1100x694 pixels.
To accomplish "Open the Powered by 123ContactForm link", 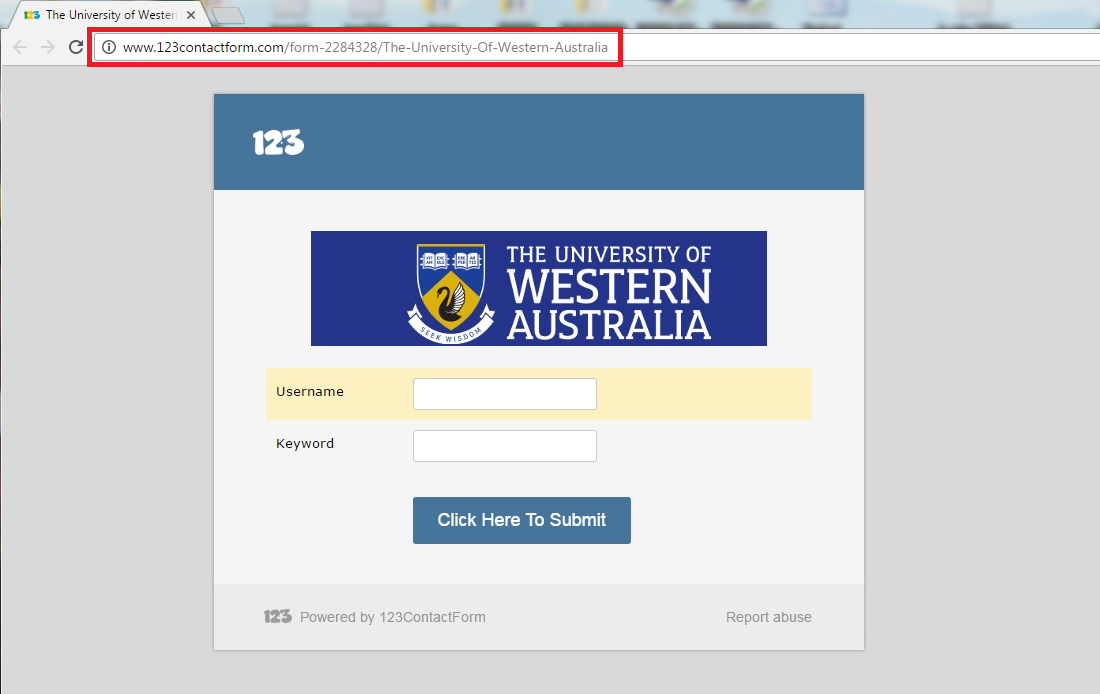I will 392,617.
